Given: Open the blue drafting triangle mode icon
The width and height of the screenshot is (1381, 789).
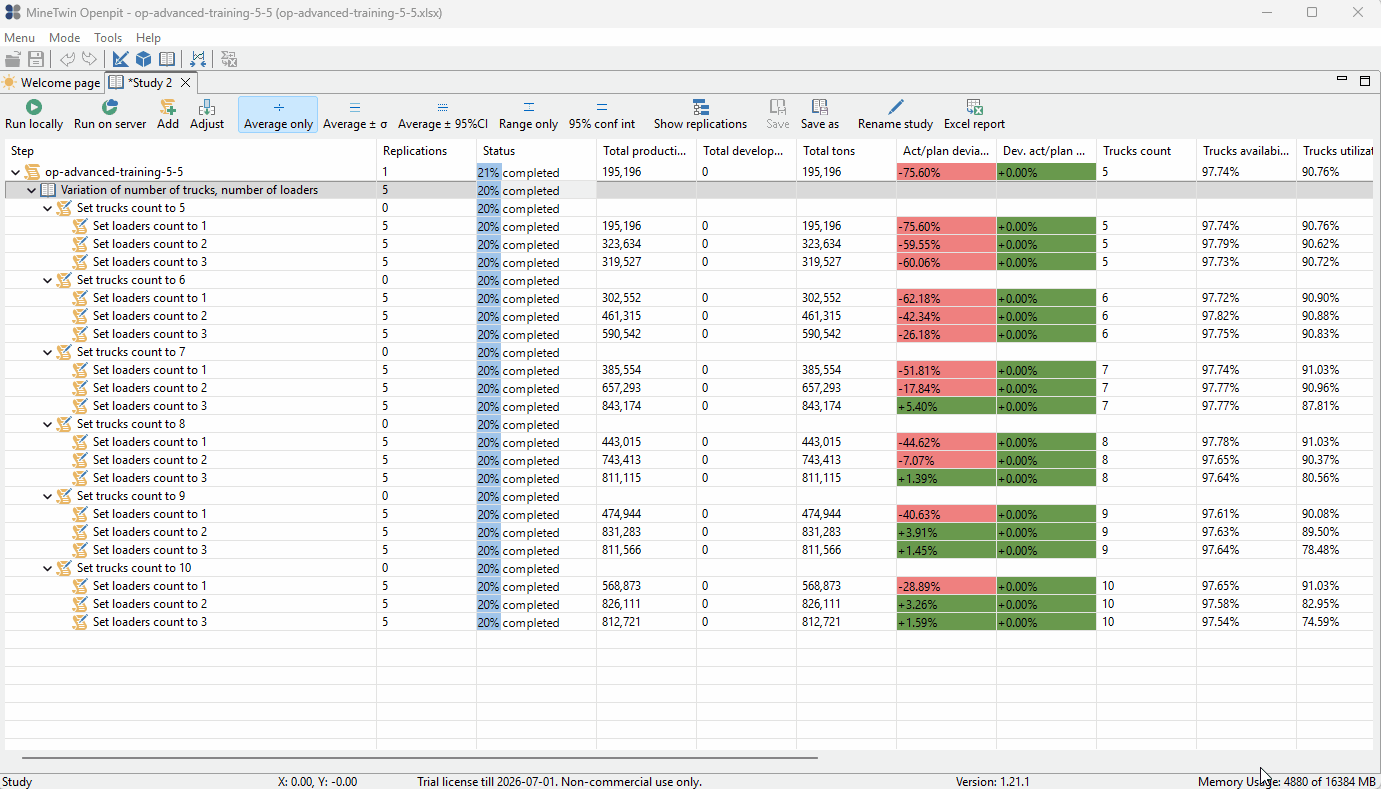Looking at the screenshot, I should (121, 60).
